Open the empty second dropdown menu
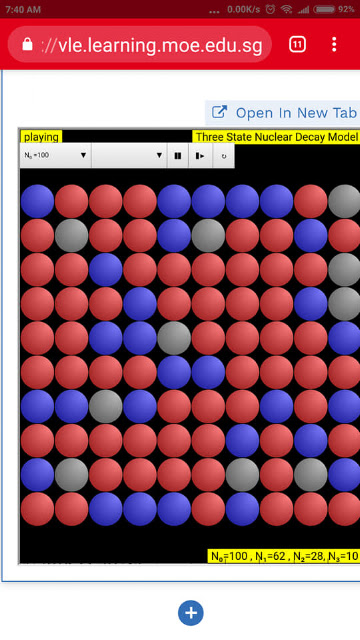The width and height of the screenshot is (360, 640). pos(129,156)
